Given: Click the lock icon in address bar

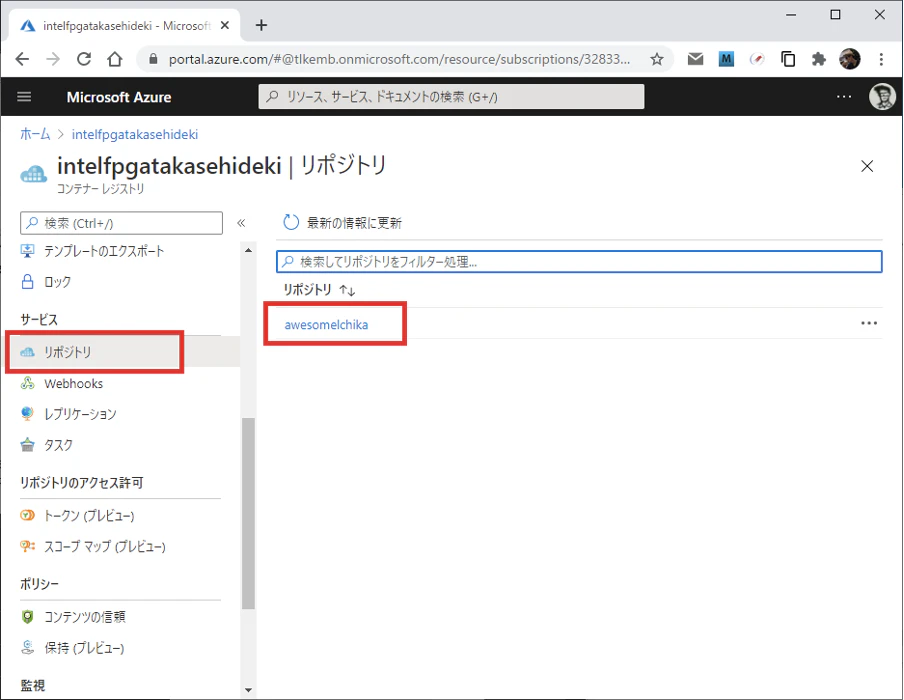Looking at the screenshot, I should (153, 59).
